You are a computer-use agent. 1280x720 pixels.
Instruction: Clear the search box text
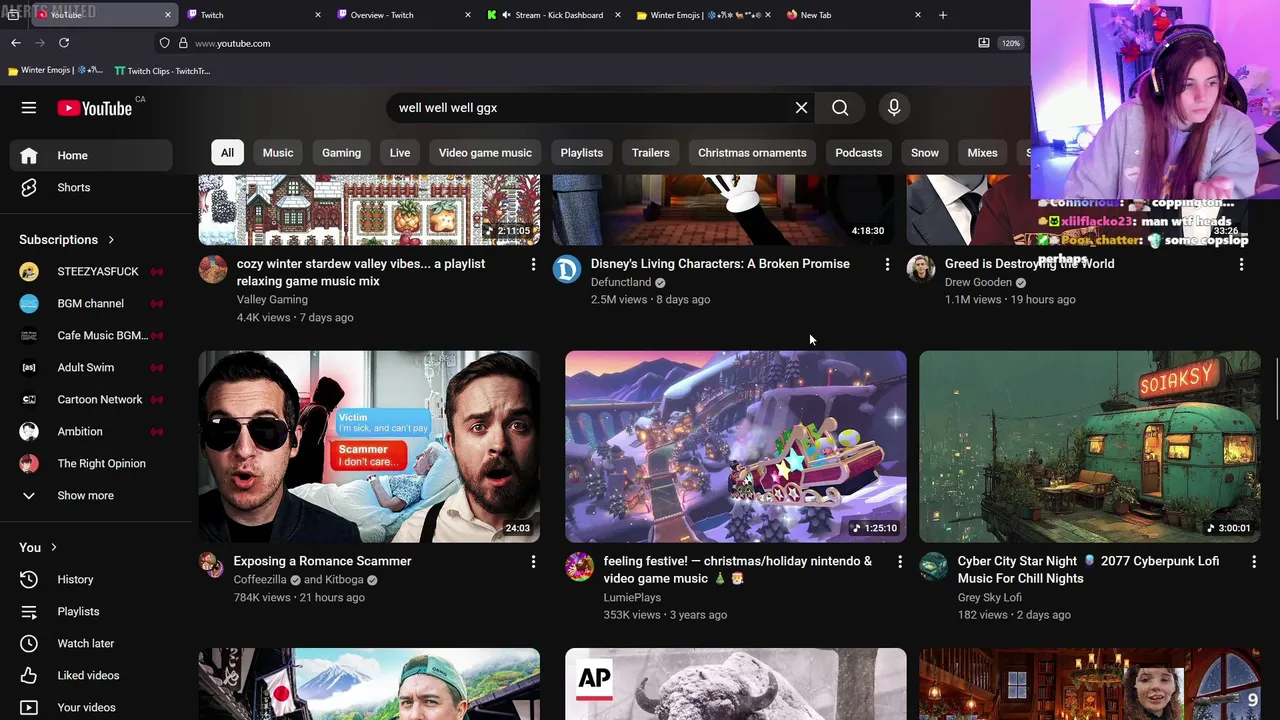tap(801, 108)
